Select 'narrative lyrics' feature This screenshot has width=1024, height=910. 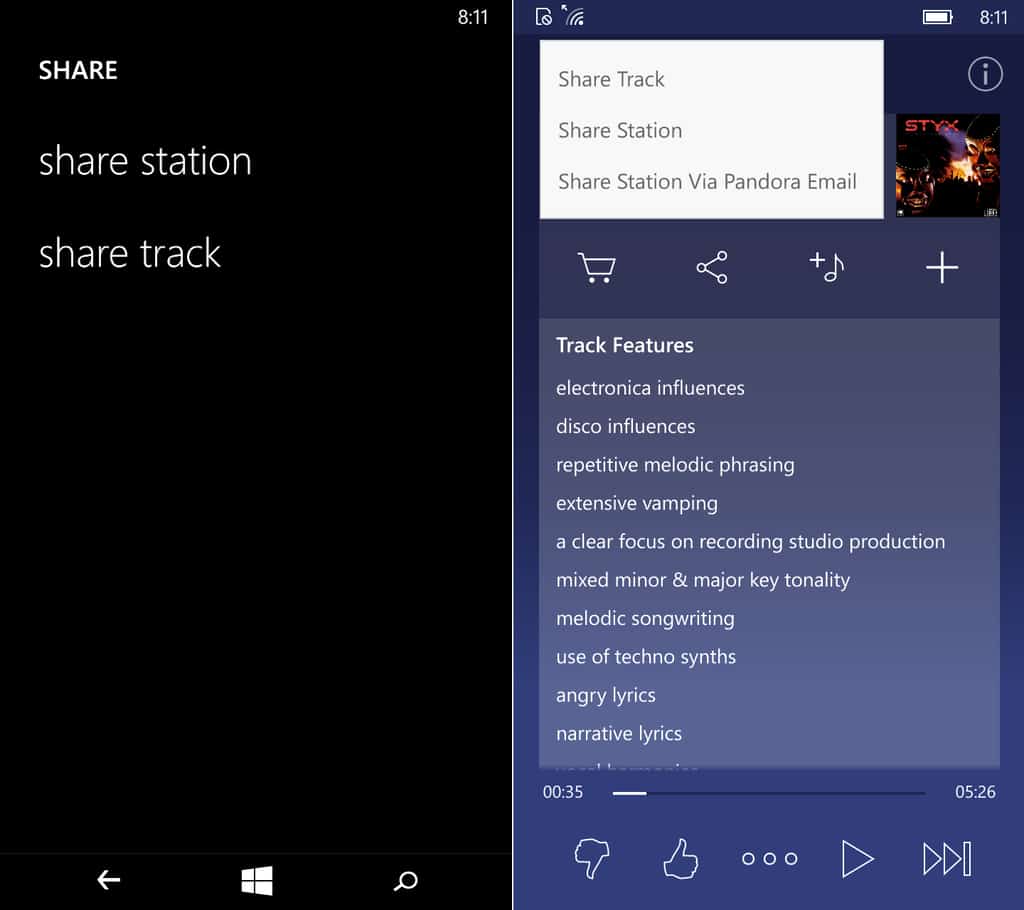tap(618, 734)
